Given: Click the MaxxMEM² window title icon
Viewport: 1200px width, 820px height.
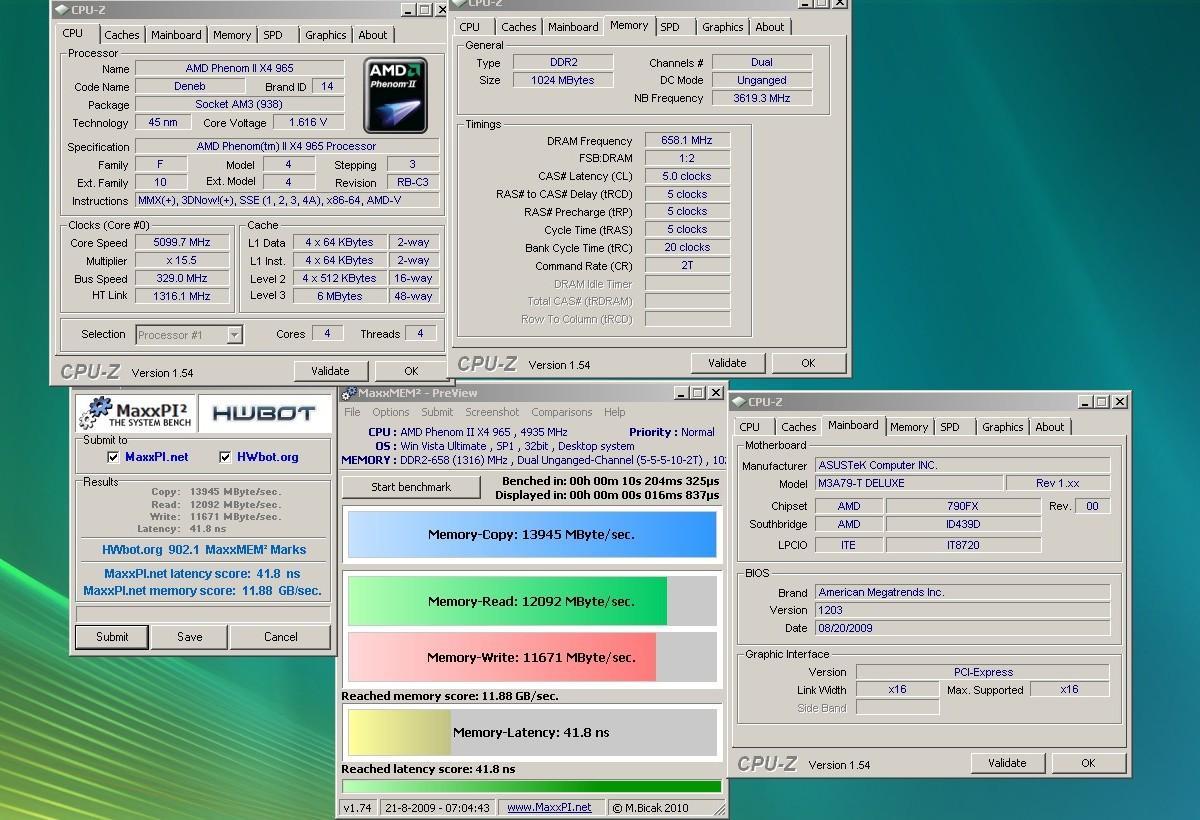Looking at the screenshot, I should click(349, 393).
